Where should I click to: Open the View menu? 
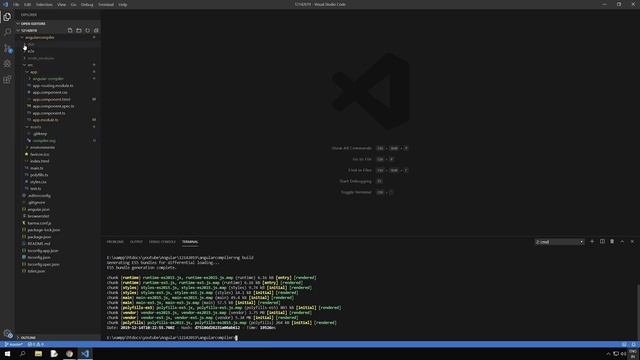[x=61, y=4]
